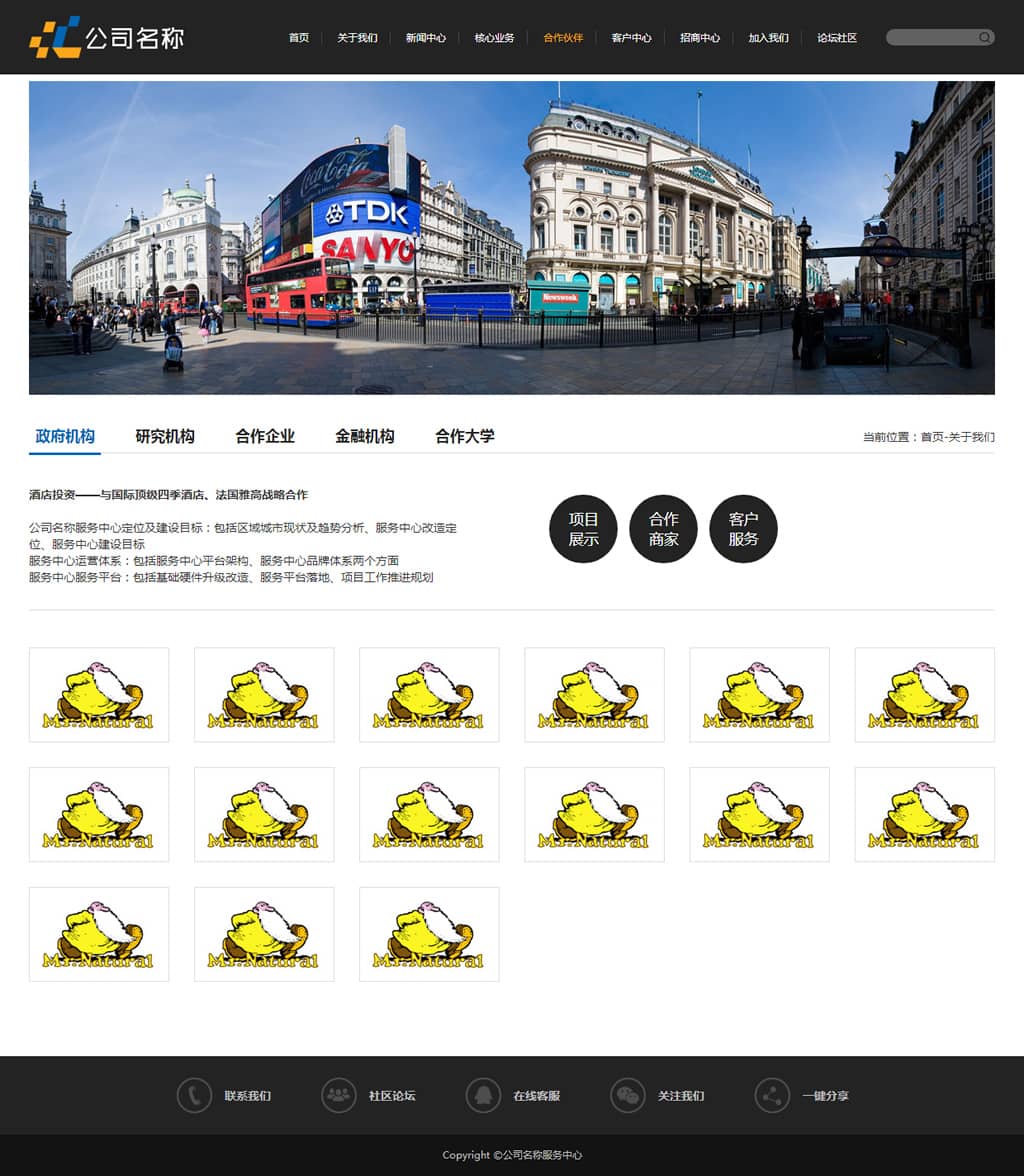Click the first partner logo thumbnail
Image resolution: width=1024 pixels, height=1176 pixels.
[99, 695]
